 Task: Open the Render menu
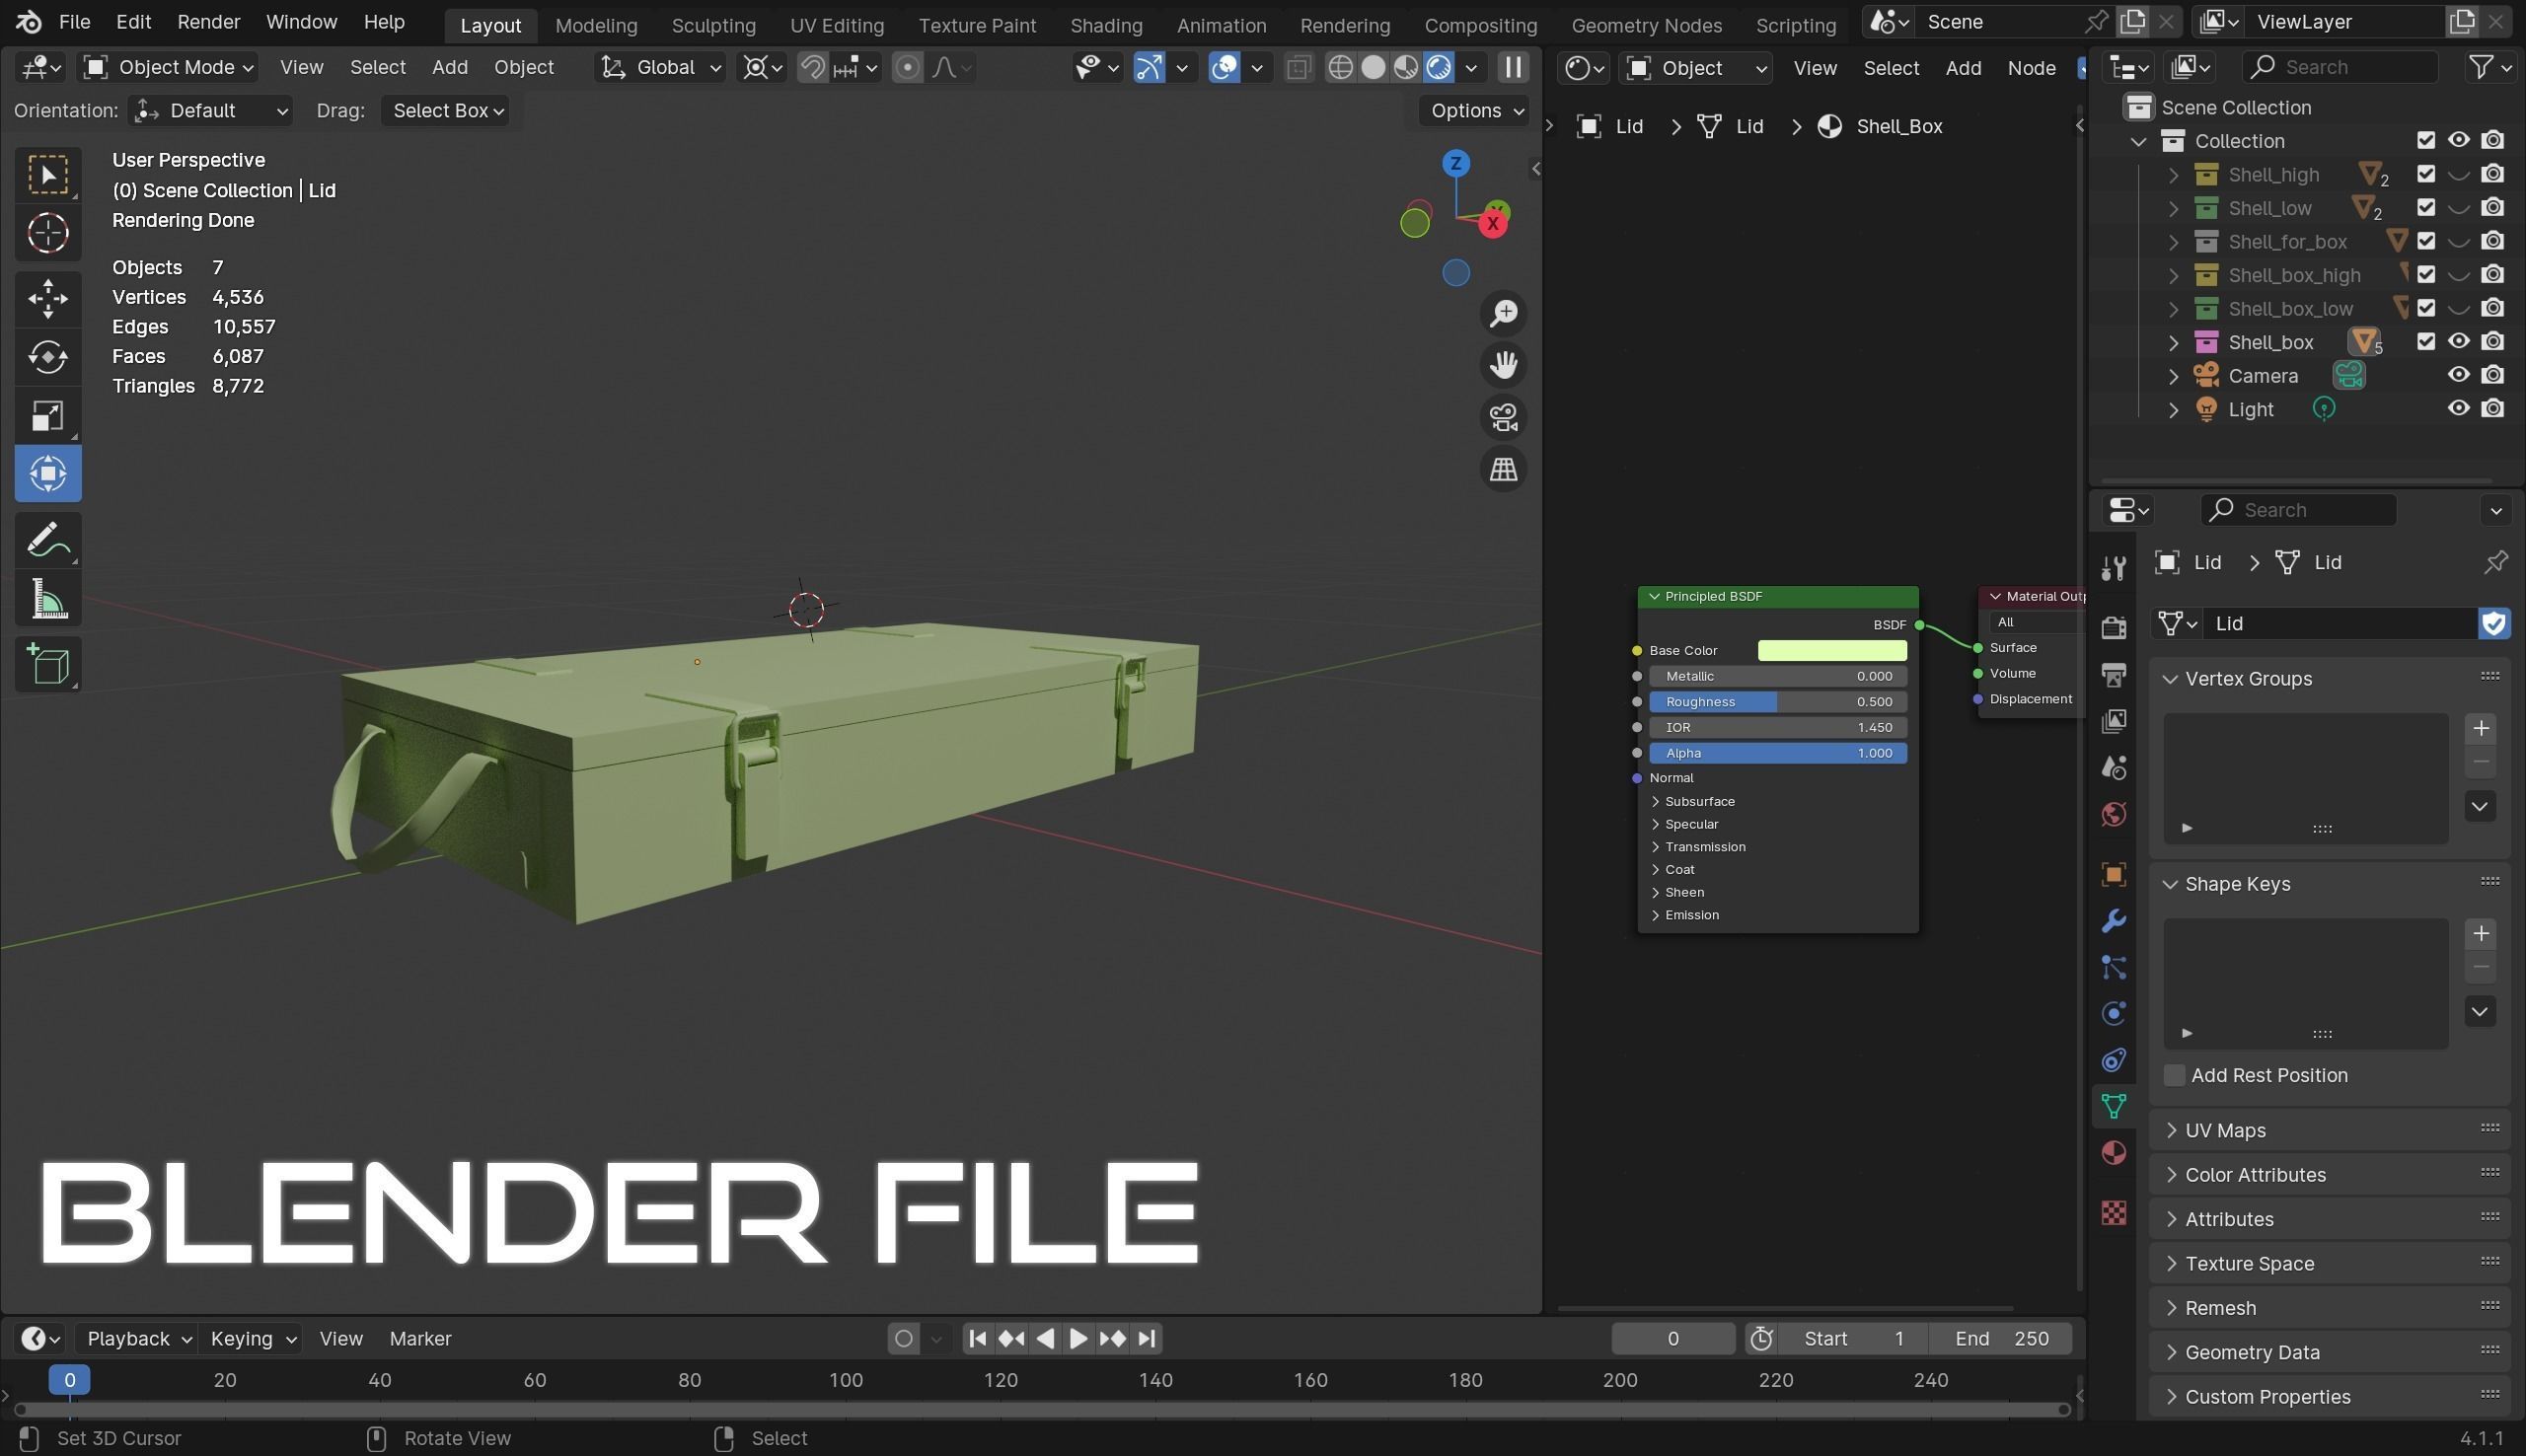[x=208, y=22]
